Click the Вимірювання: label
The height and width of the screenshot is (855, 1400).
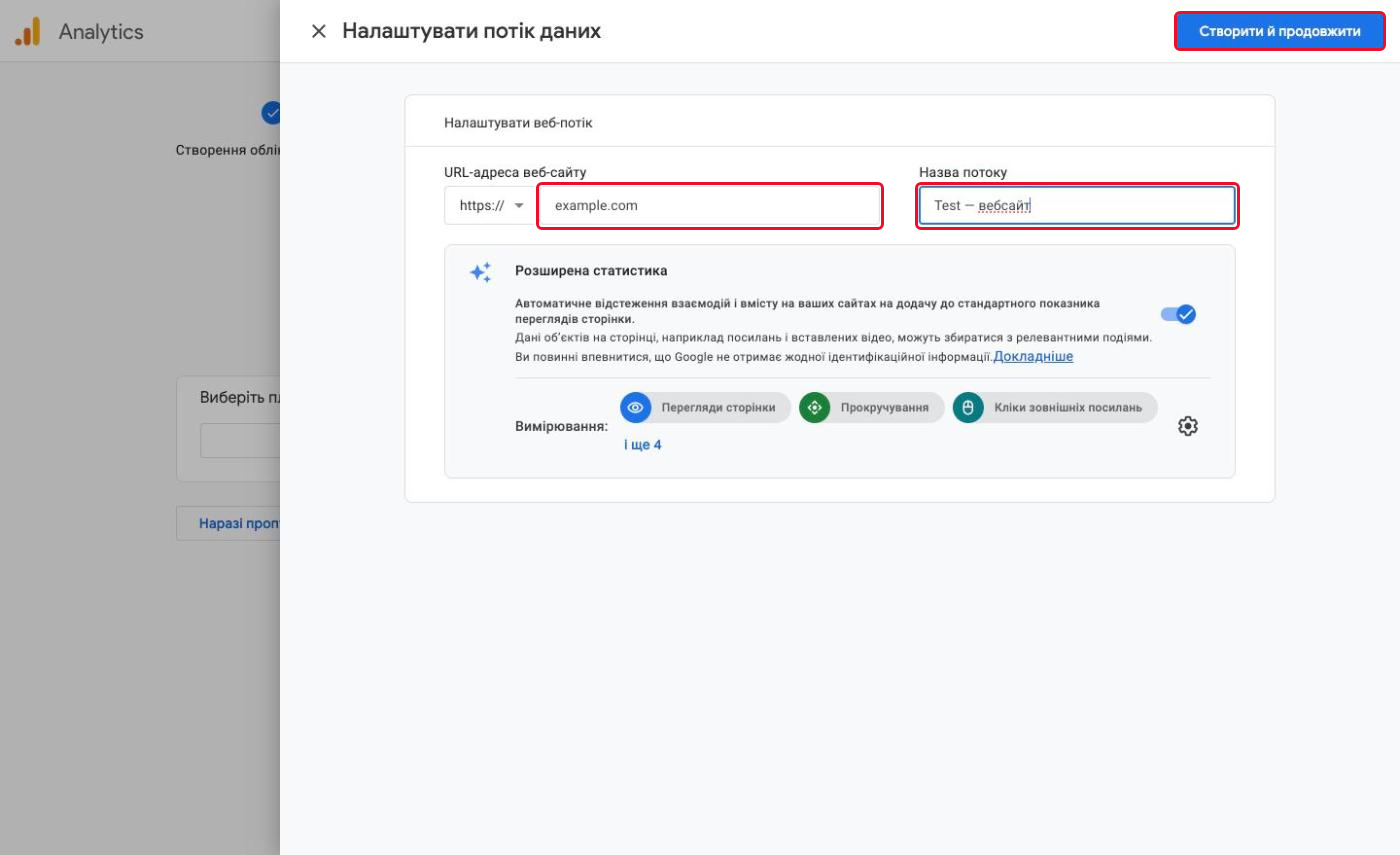point(561,426)
